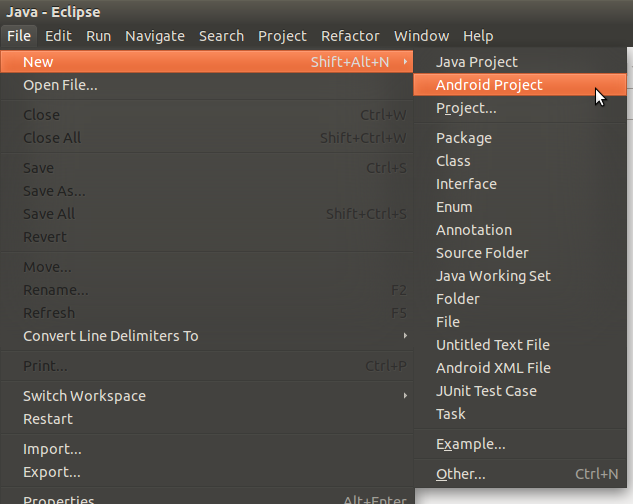The width and height of the screenshot is (633, 504).
Task: Open the Refactor menu
Action: pyautogui.click(x=350, y=36)
